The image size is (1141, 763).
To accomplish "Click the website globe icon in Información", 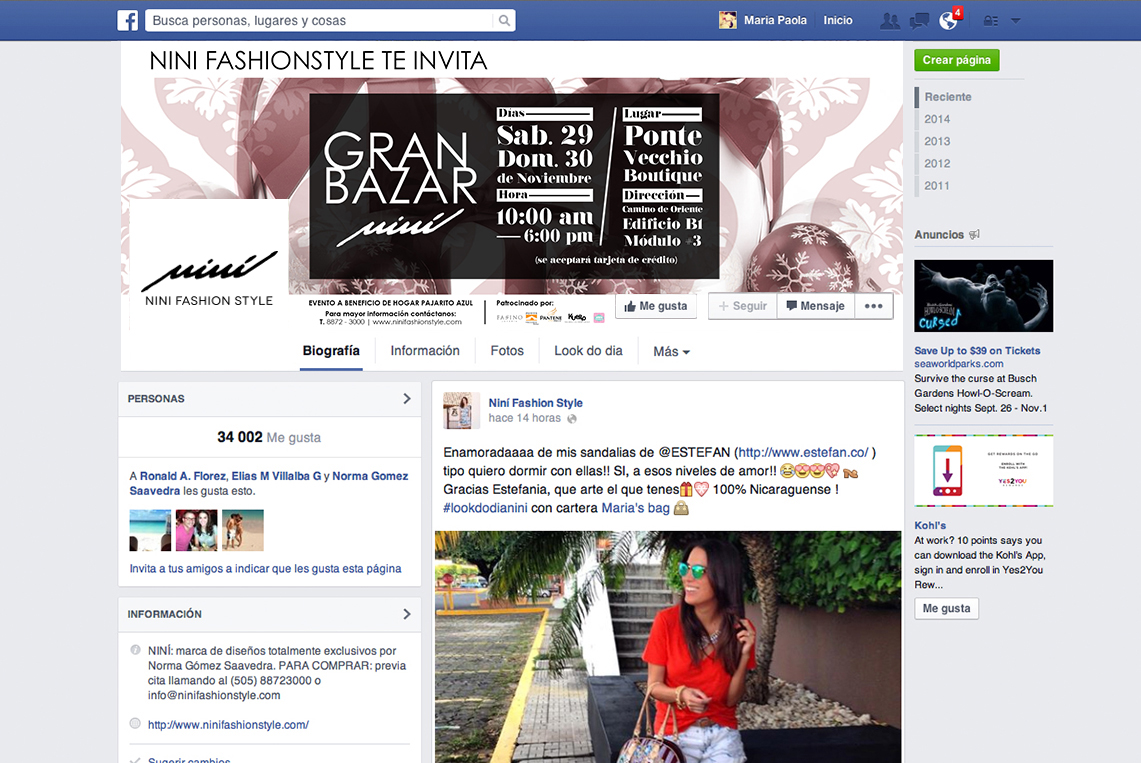I will tap(135, 724).
